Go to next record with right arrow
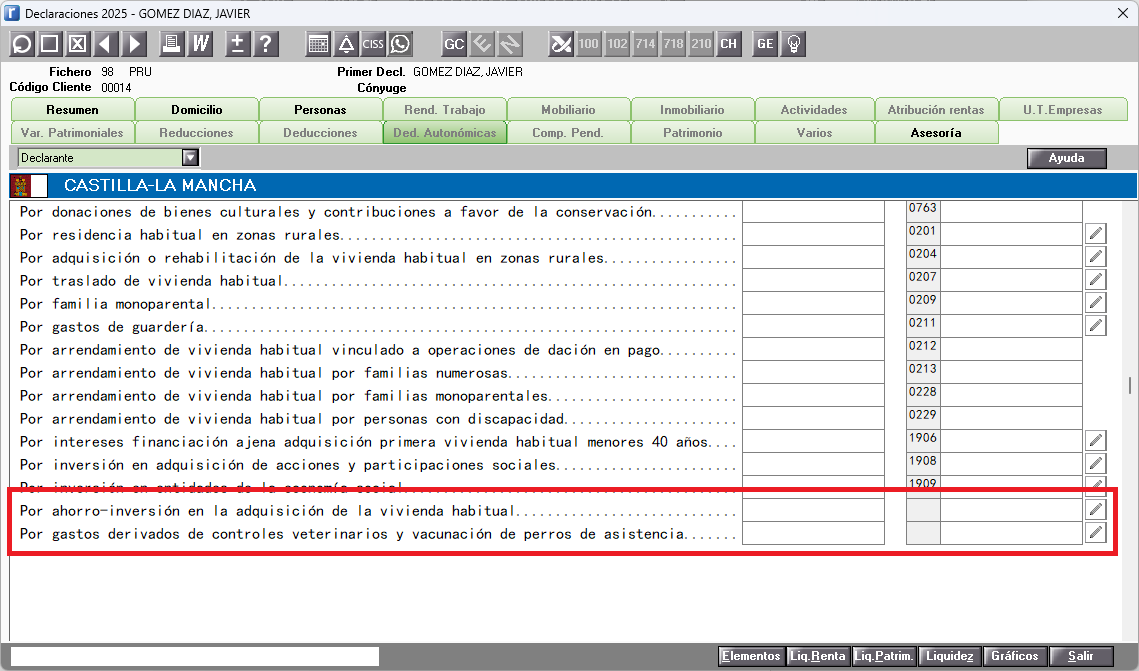The image size is (1139, 671). coord(134,44)
